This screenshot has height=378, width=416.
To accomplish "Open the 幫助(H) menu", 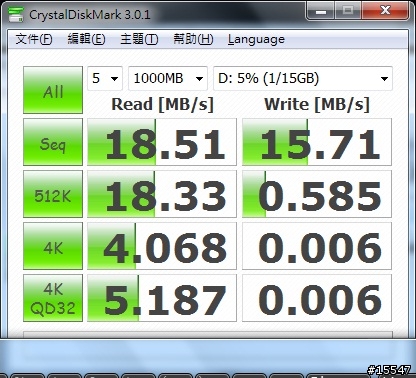I will coord(193,39).
